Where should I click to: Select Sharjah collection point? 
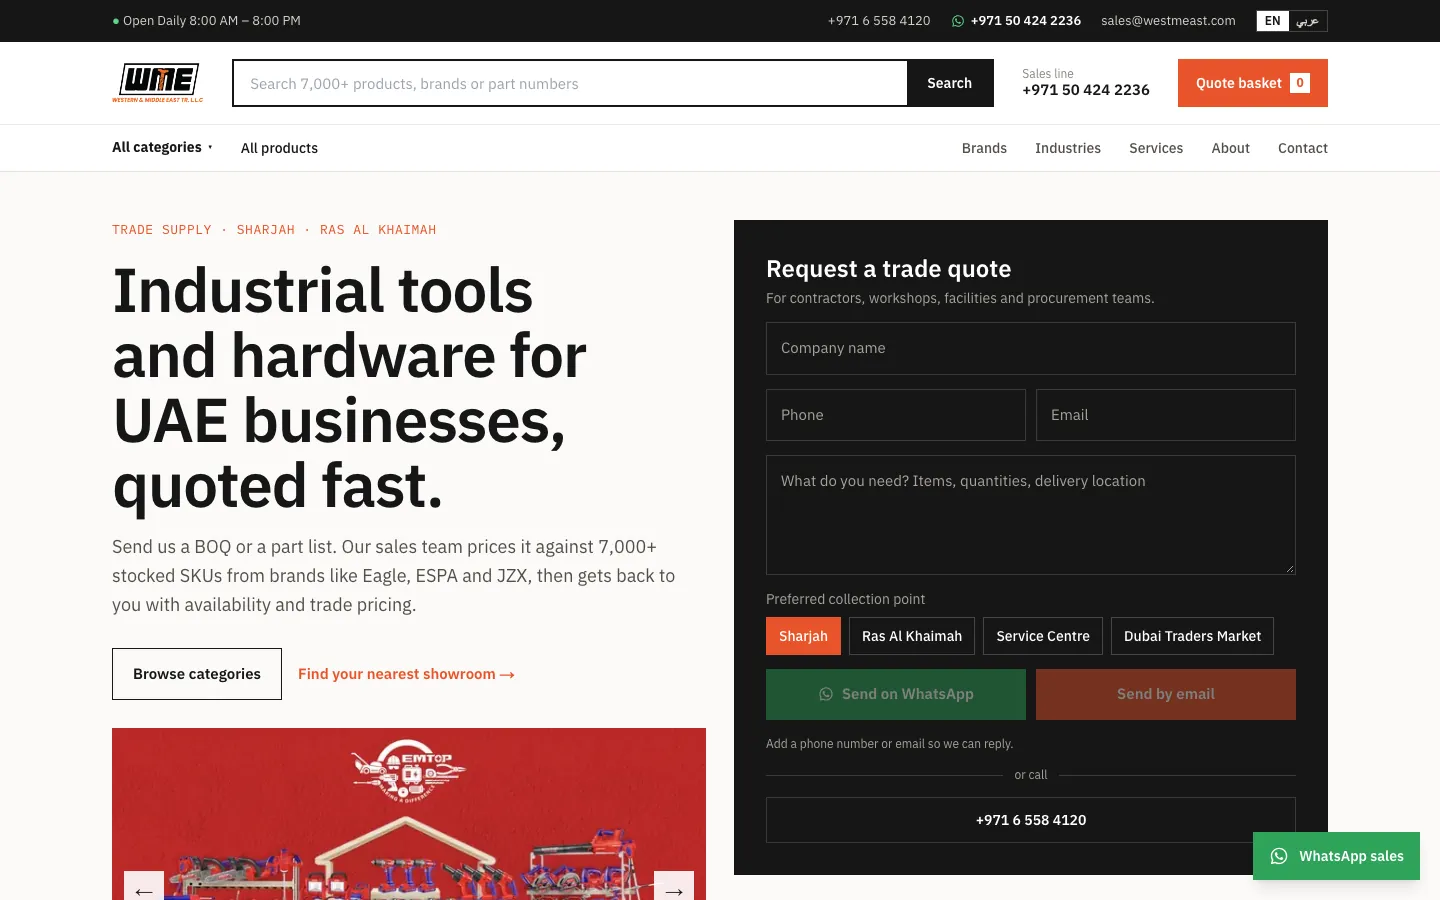click(803, 636)
